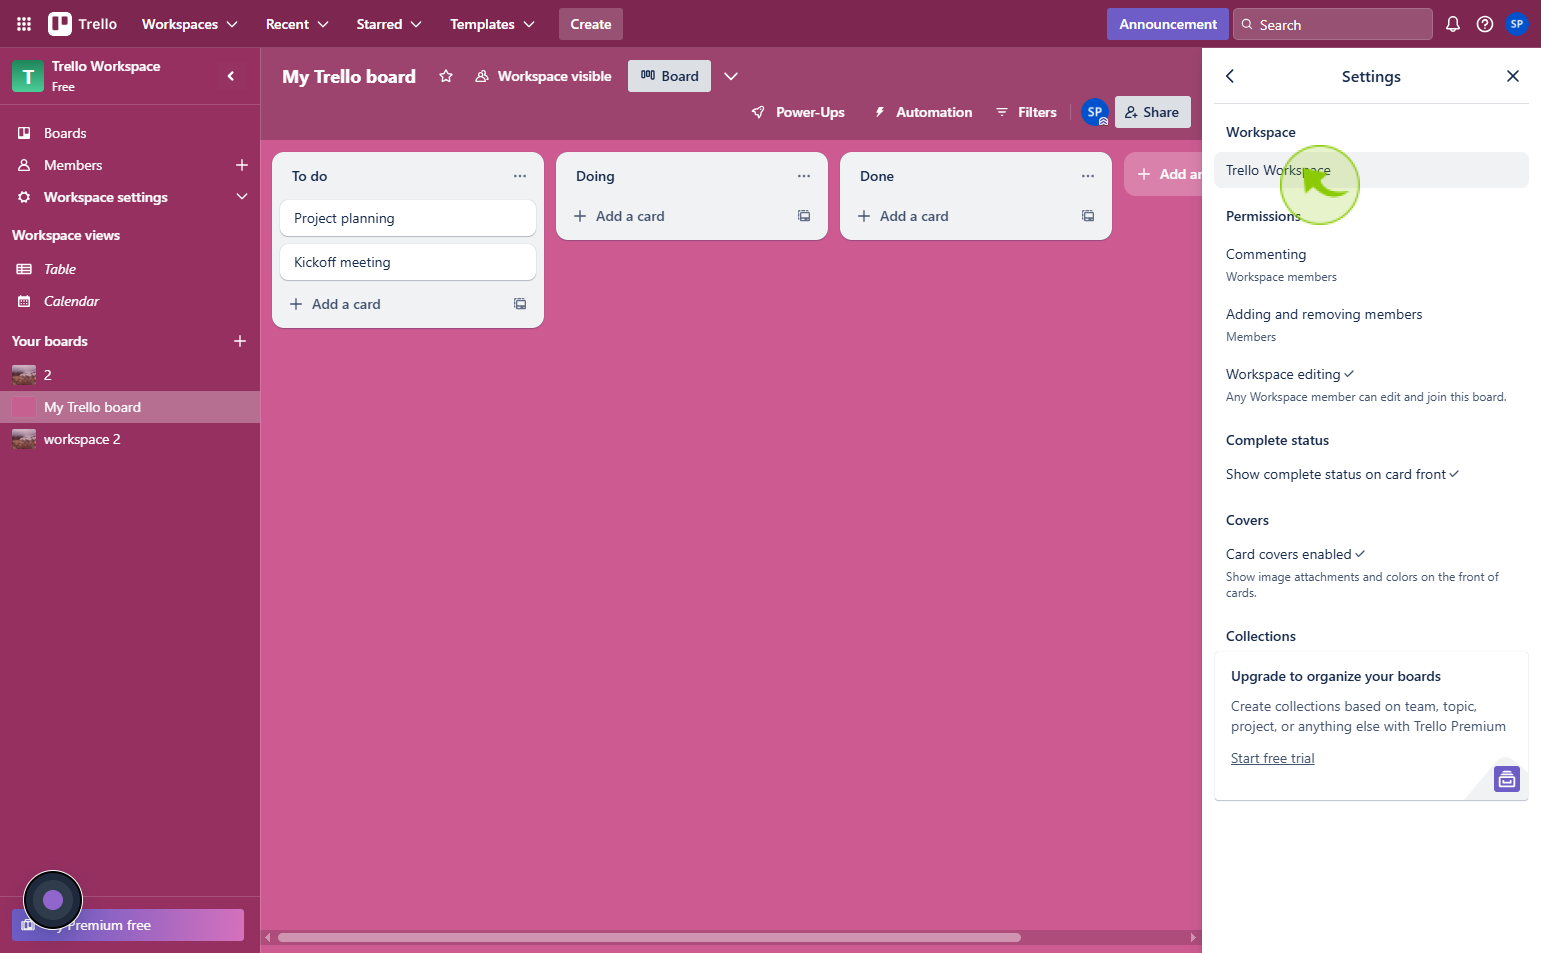Screen dimensions: 1541x953
Task: Click the Trello Workspace green T icon
Action: click(28, 76)
